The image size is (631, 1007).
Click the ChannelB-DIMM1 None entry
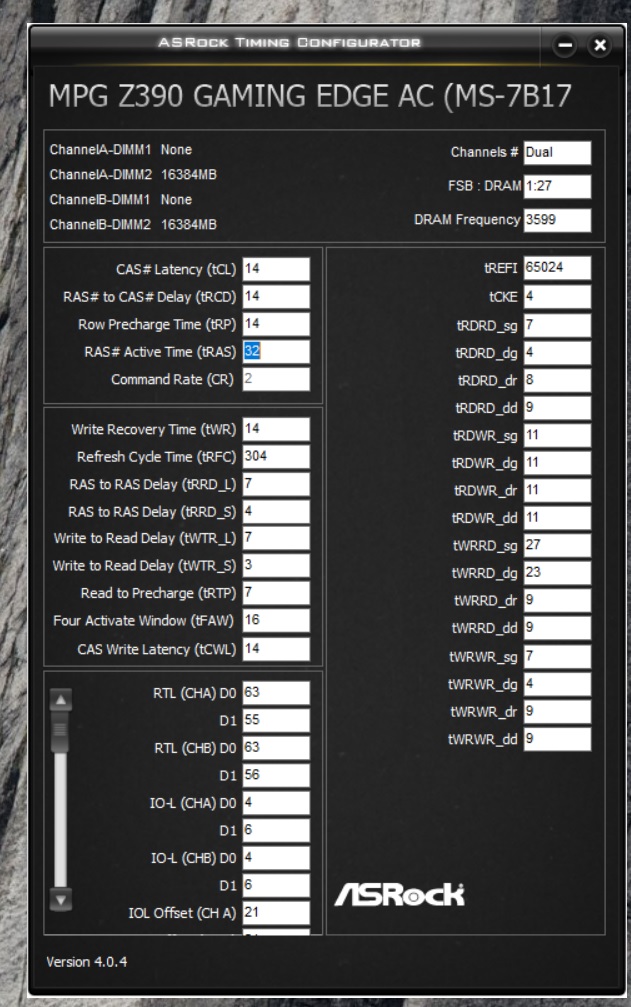[x=121, y=200]
